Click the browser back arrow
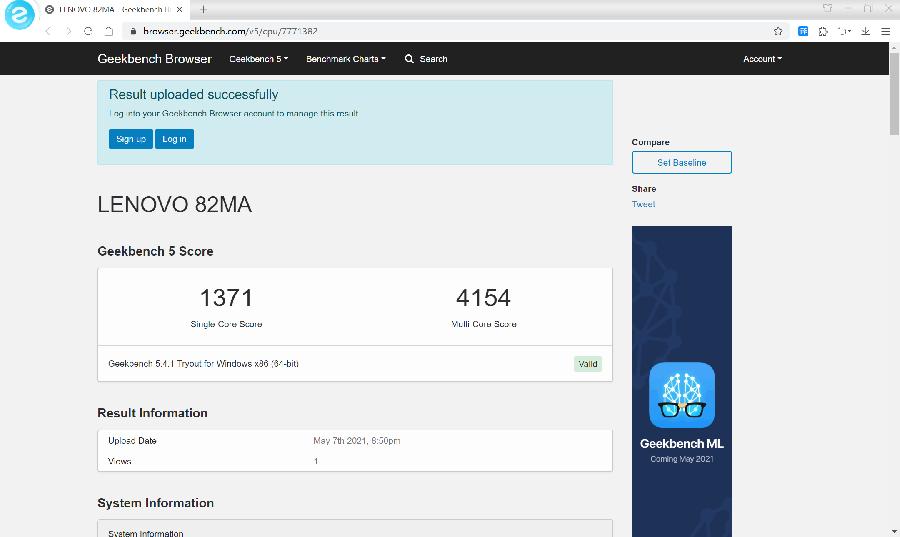This screenshot has width=900, height=537. click(48, 31)
